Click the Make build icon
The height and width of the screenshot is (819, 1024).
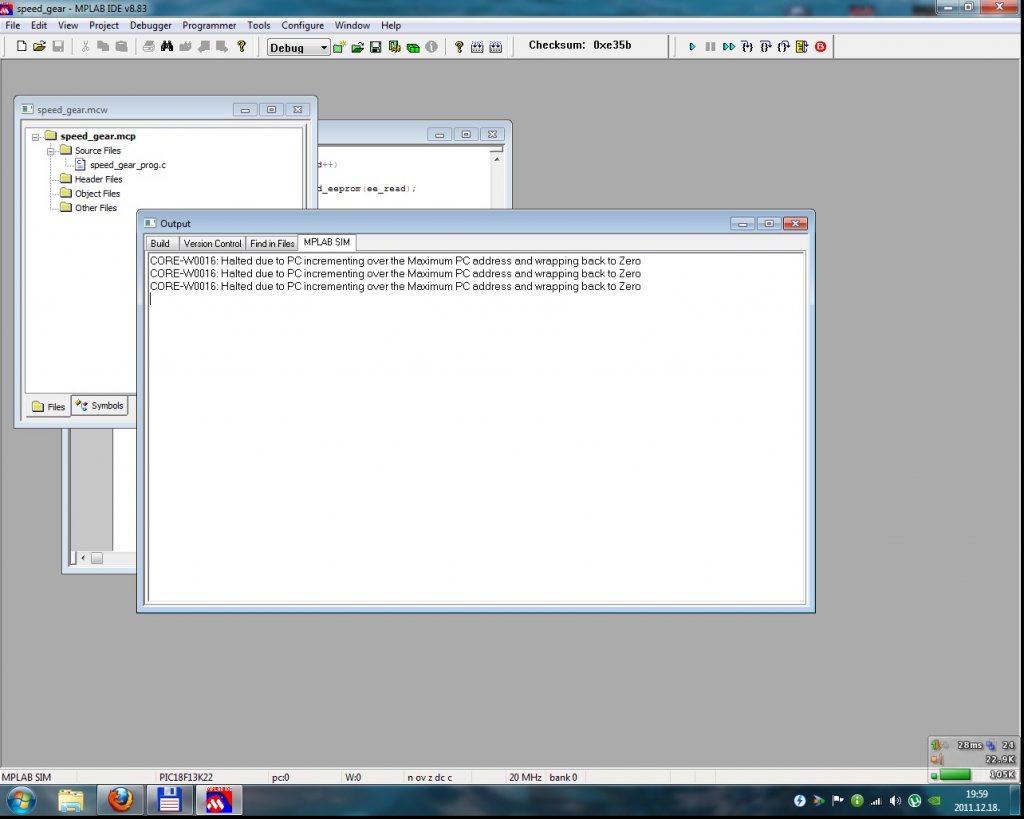point(477,47)
